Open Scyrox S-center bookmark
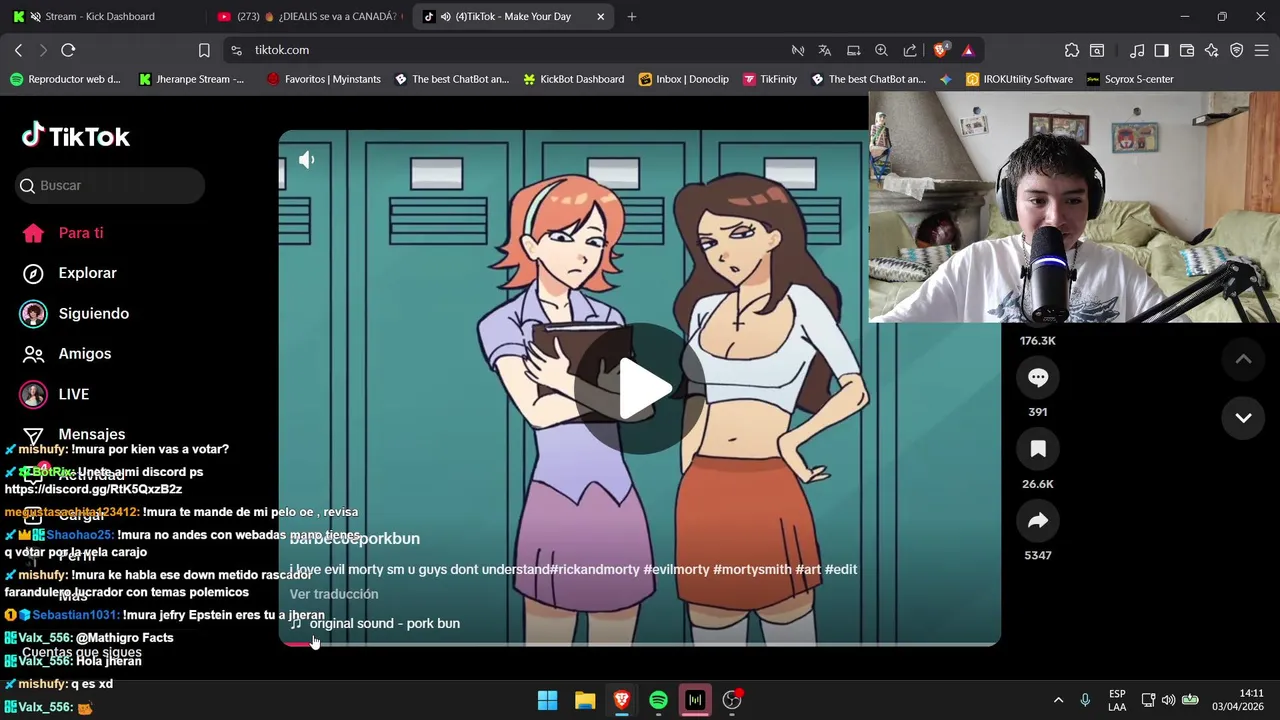This screenshot has height=720, width=1280. coord(1130,79)
